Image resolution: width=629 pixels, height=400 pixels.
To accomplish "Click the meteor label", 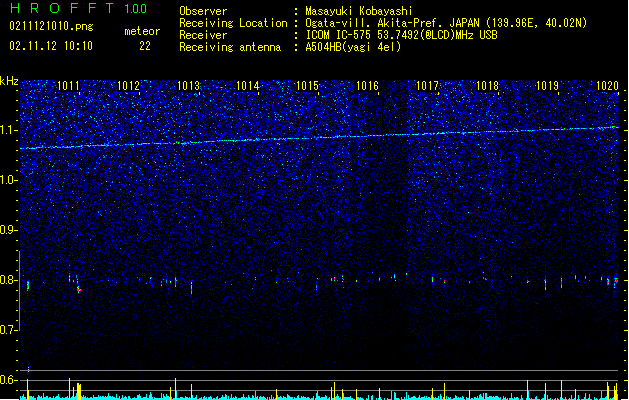I will [142, 31].
